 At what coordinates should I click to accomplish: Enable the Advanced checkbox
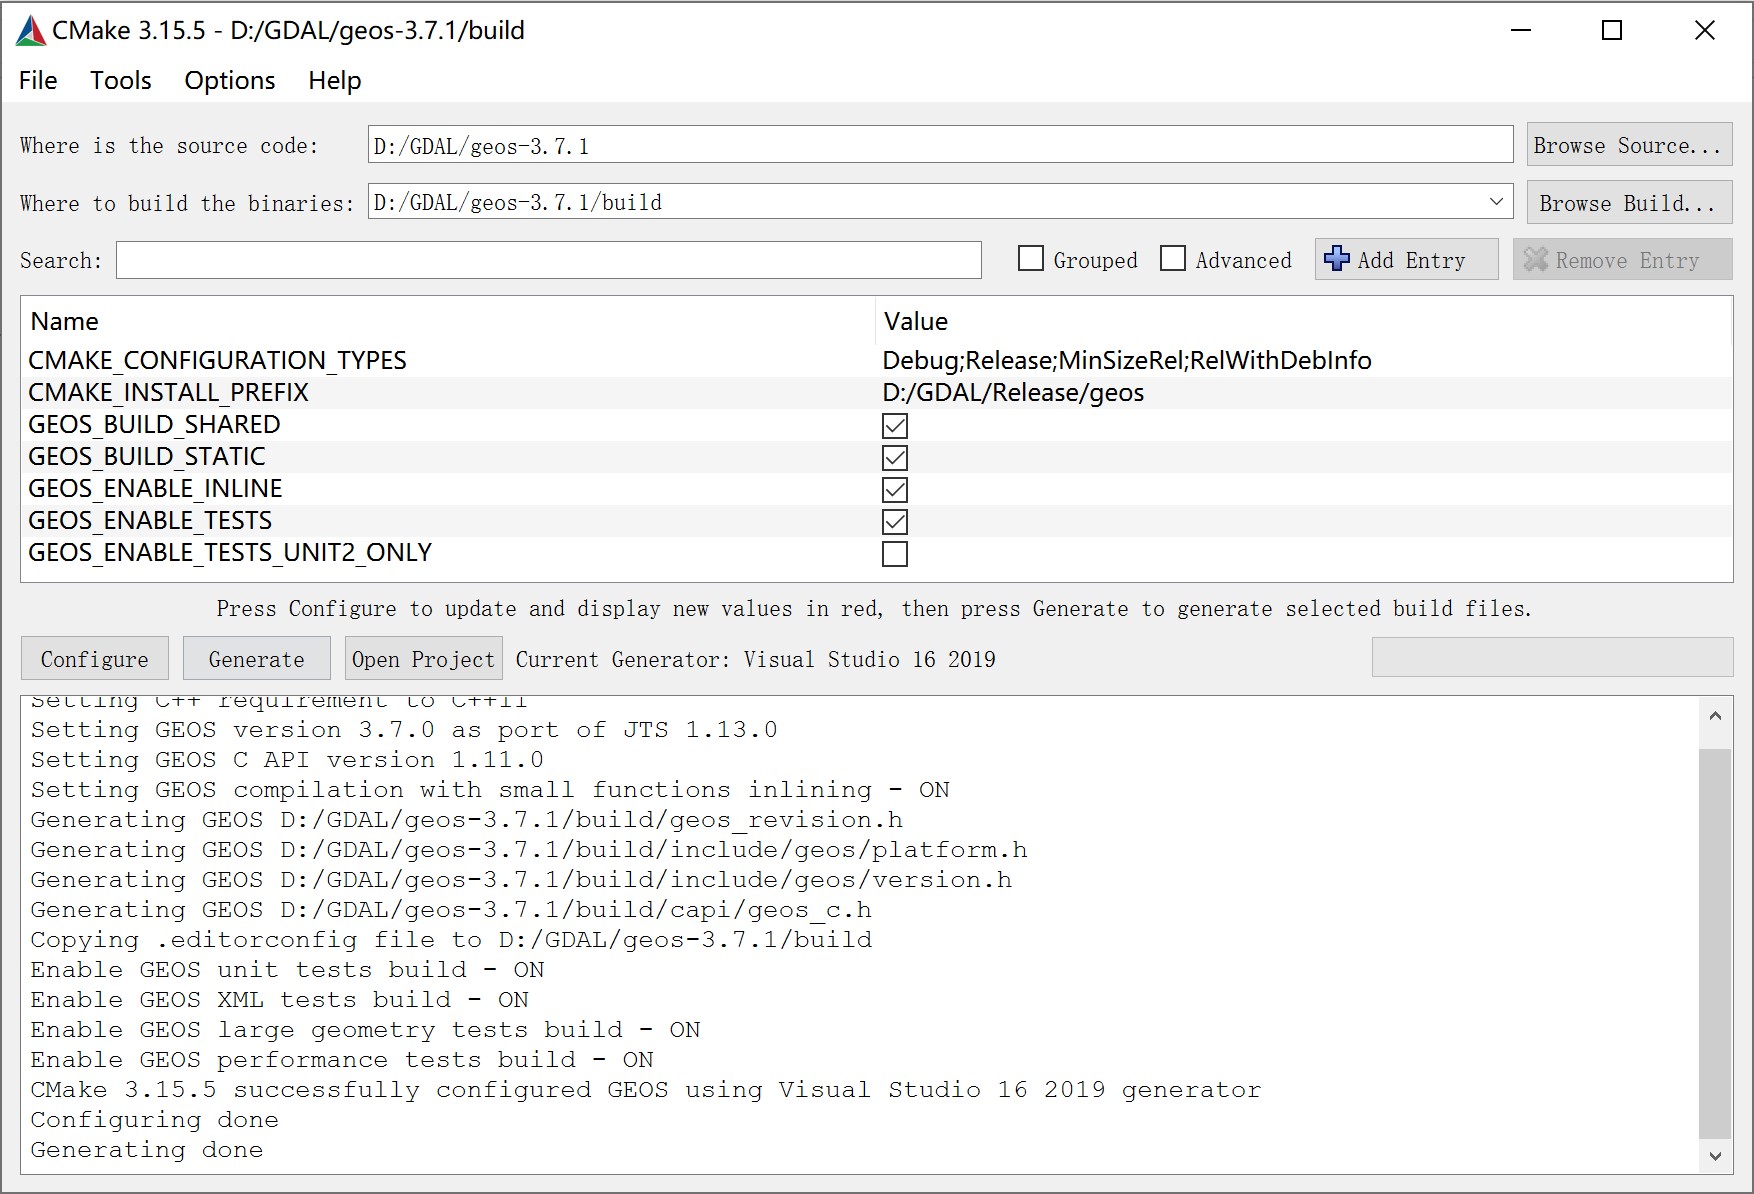(x=1173, y=259)
